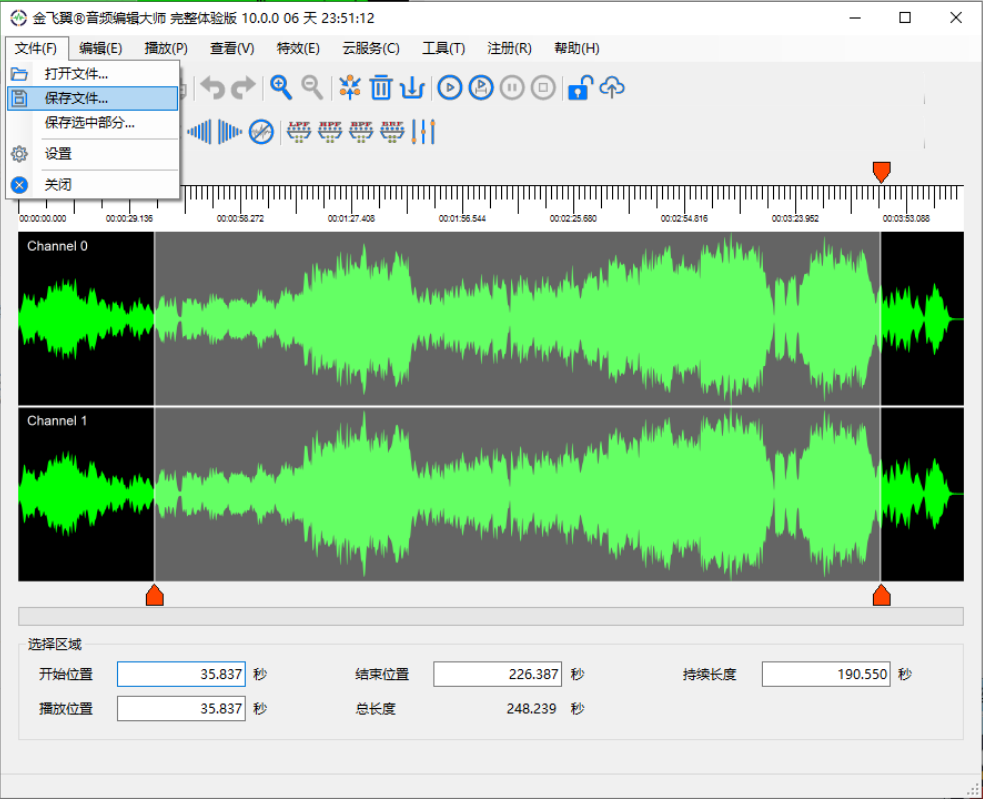Click the top orange playhead marker on ruler
Screen dimensions: 983x799
click(881, 172)
